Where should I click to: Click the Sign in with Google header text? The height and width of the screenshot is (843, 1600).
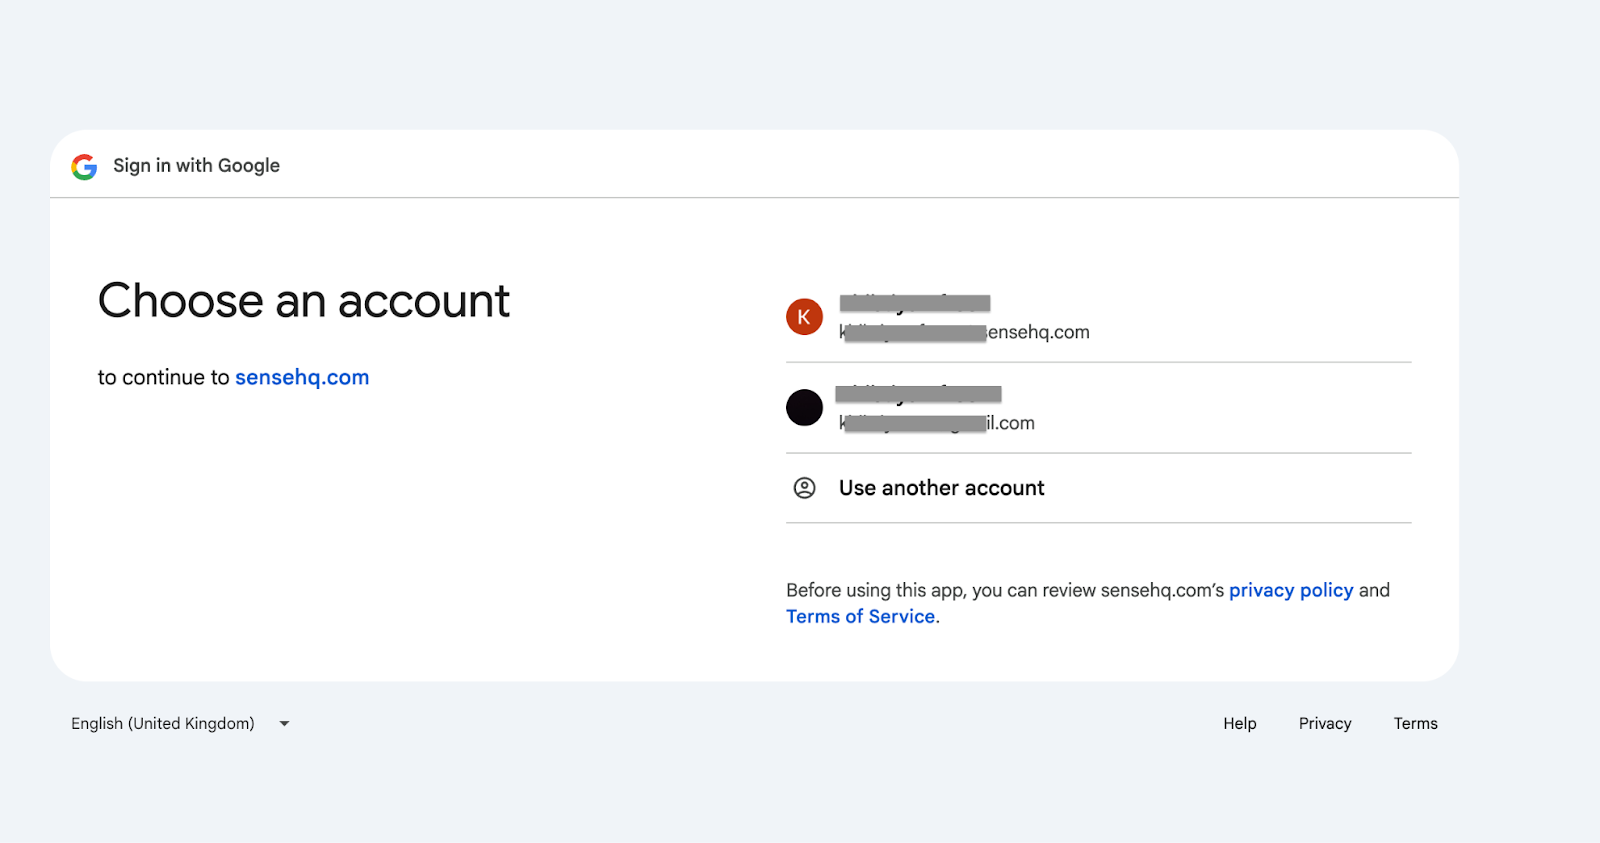pos(196,166)
